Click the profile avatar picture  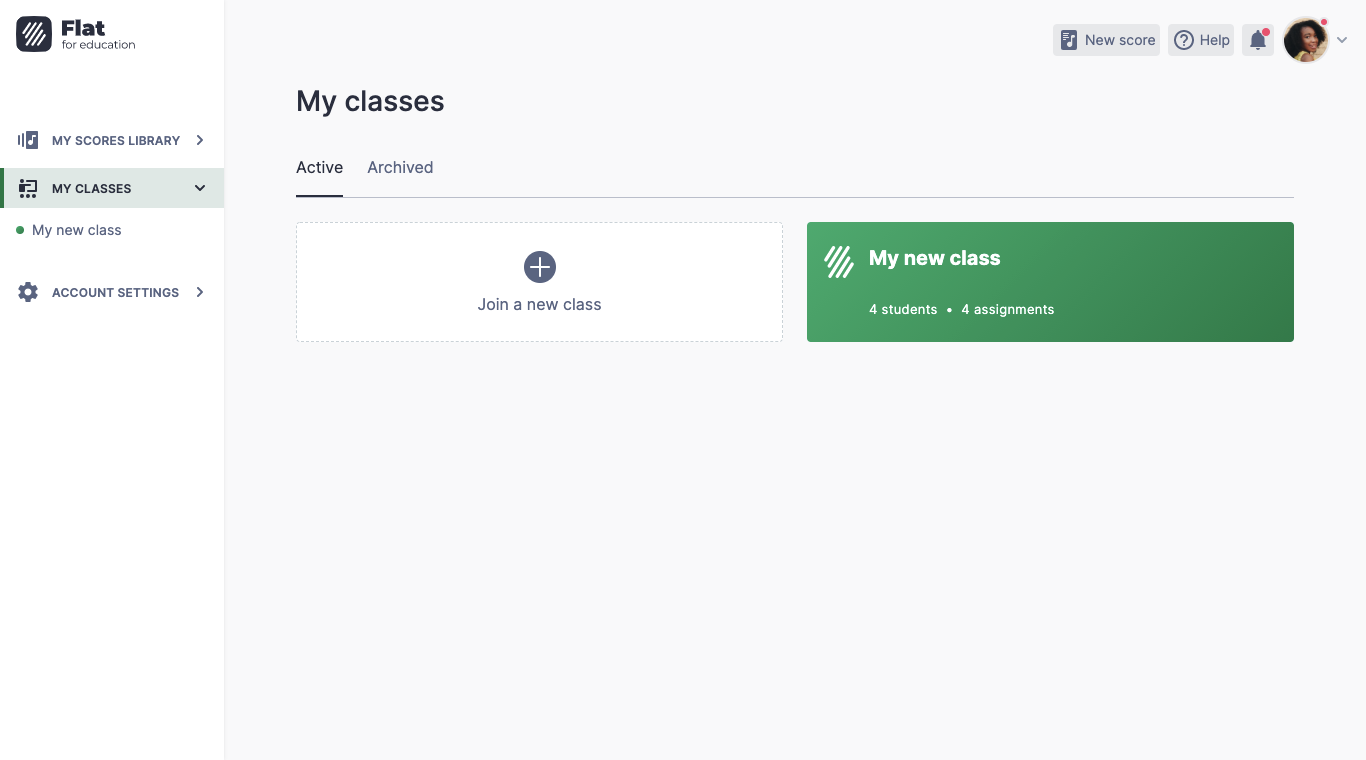point(1306,40)
